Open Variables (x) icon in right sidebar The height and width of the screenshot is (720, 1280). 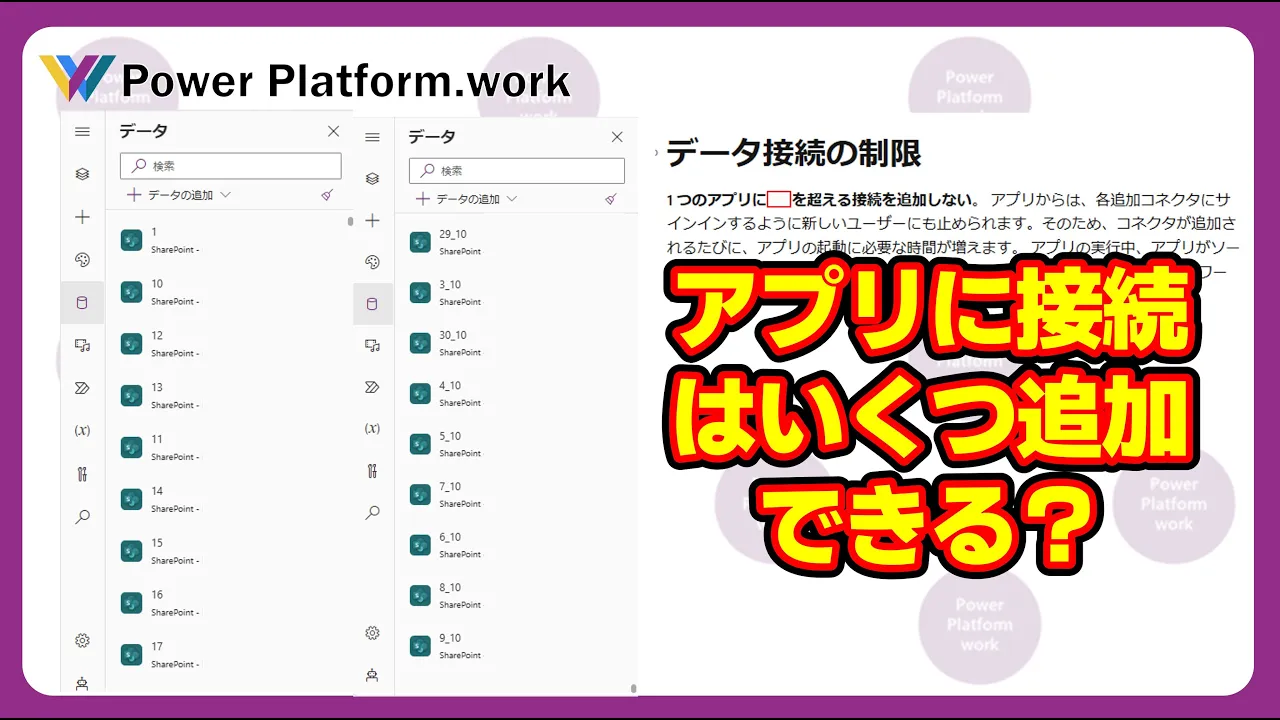pyautogui.click(x=372, y=429)
